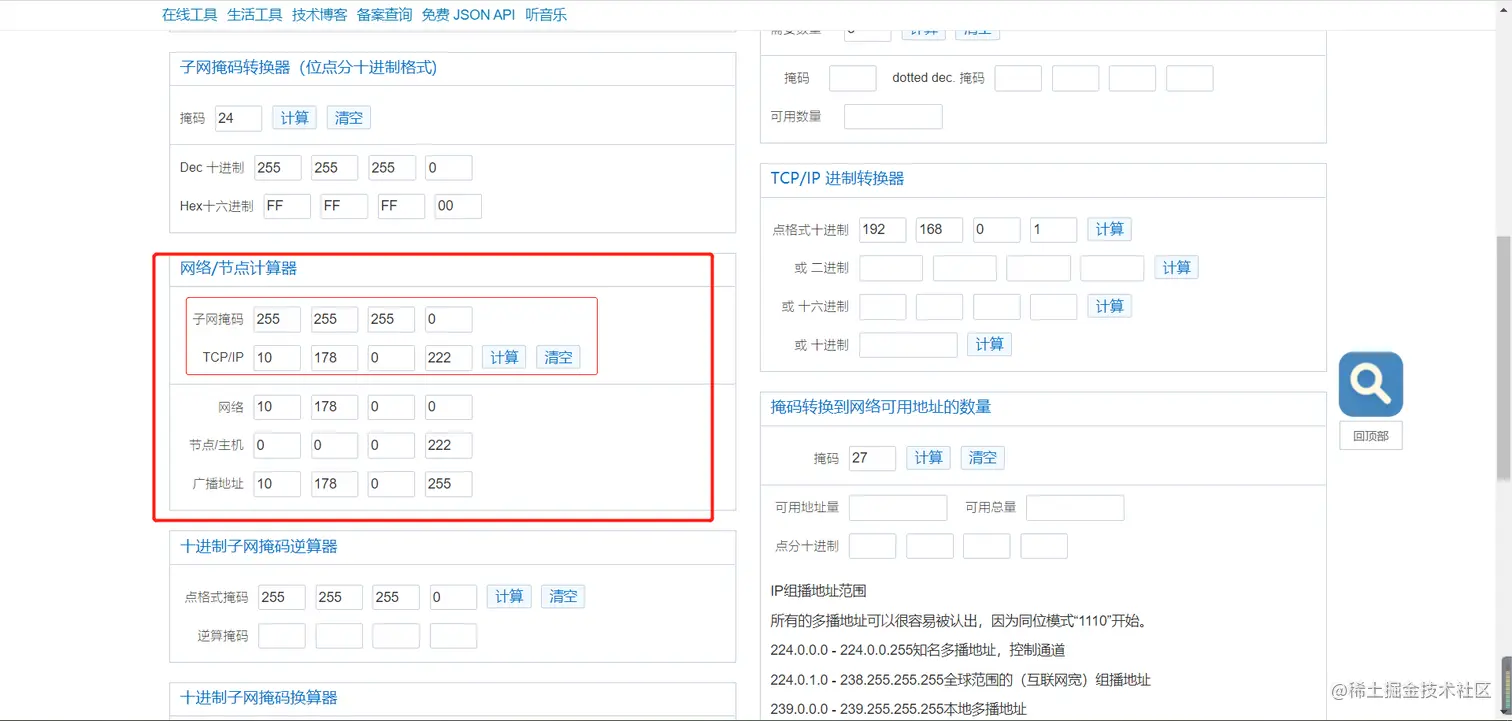Viewport: 1512px width, 721px height.
Task: Click the 十进制子网掩码逆算器 heading
Action: (259, 546)
